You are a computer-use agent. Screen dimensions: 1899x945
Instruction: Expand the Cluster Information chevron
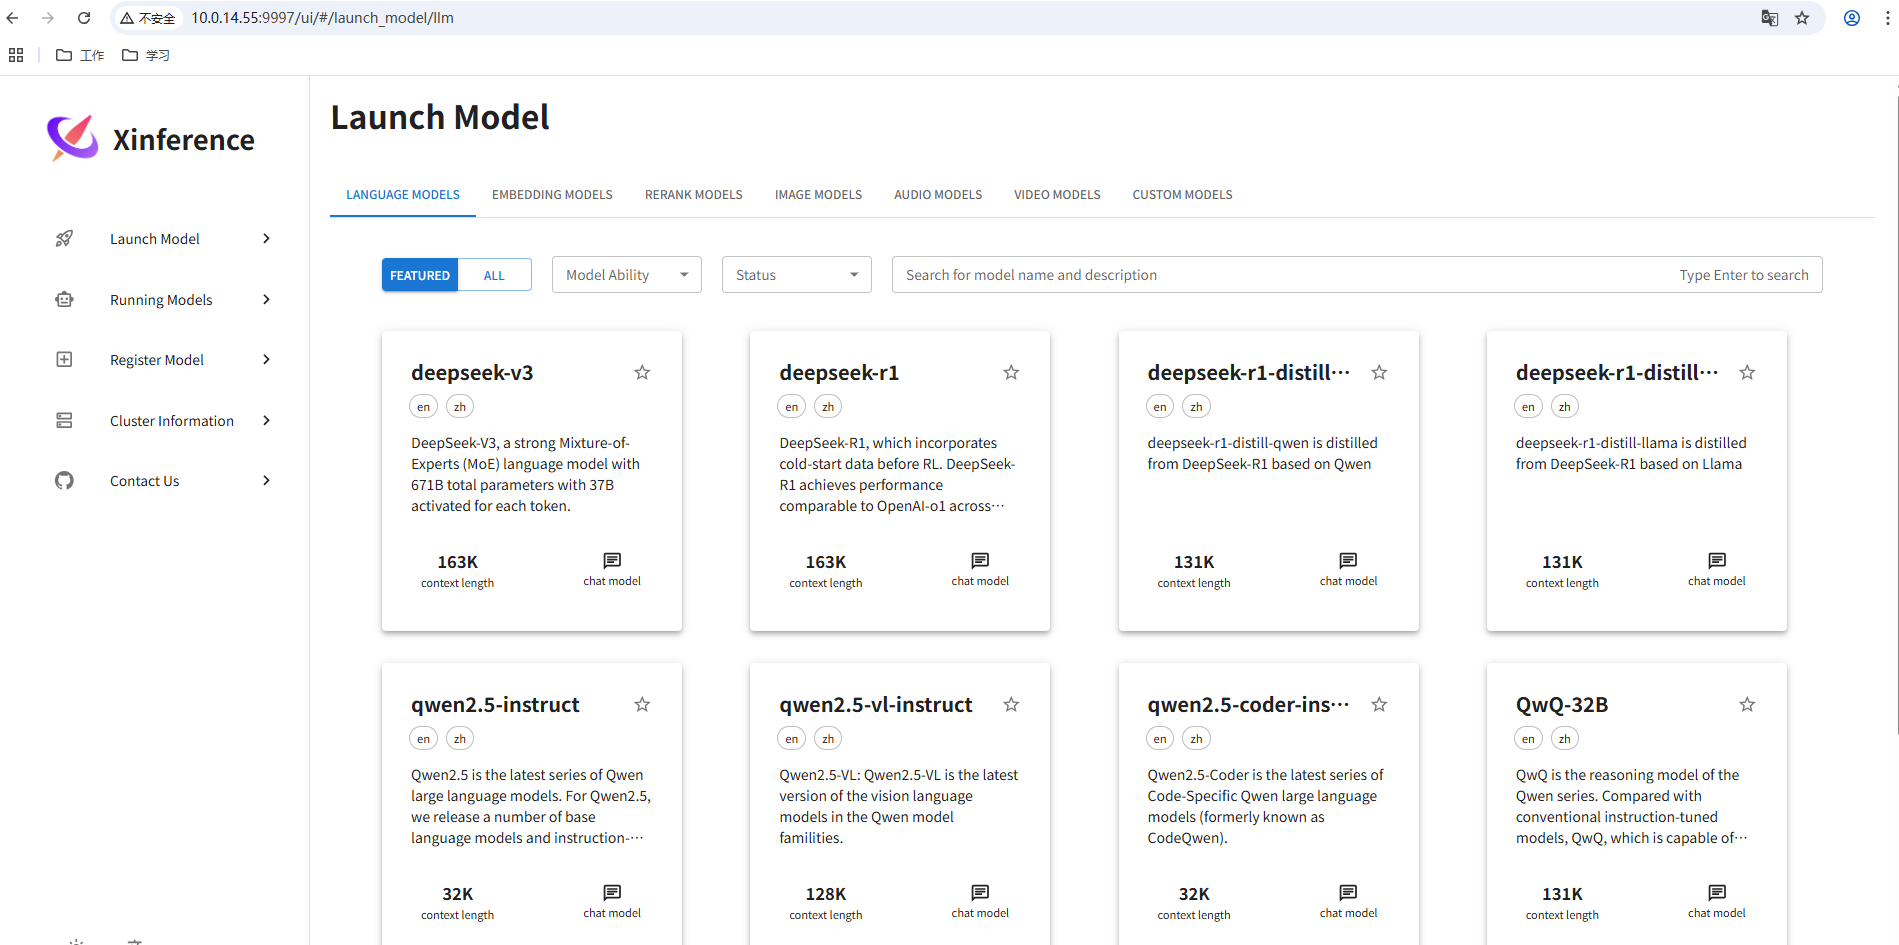266,420
